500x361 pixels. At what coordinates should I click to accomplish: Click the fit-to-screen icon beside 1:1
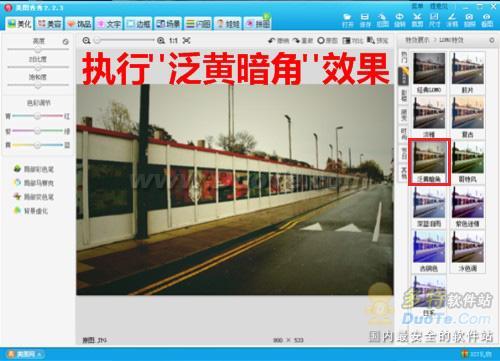[x=186, y=41]
